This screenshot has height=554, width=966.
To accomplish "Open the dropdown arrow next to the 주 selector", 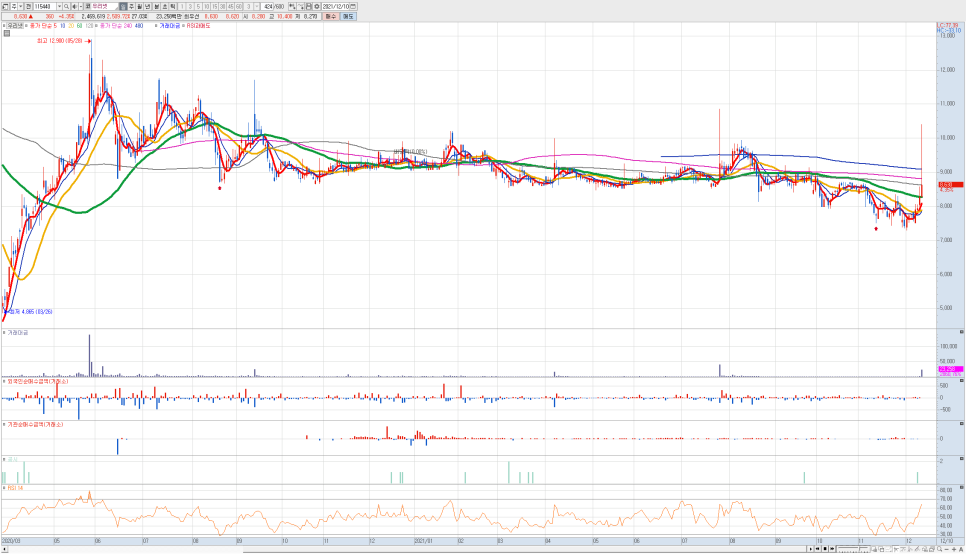I will (x=21, y=6).
